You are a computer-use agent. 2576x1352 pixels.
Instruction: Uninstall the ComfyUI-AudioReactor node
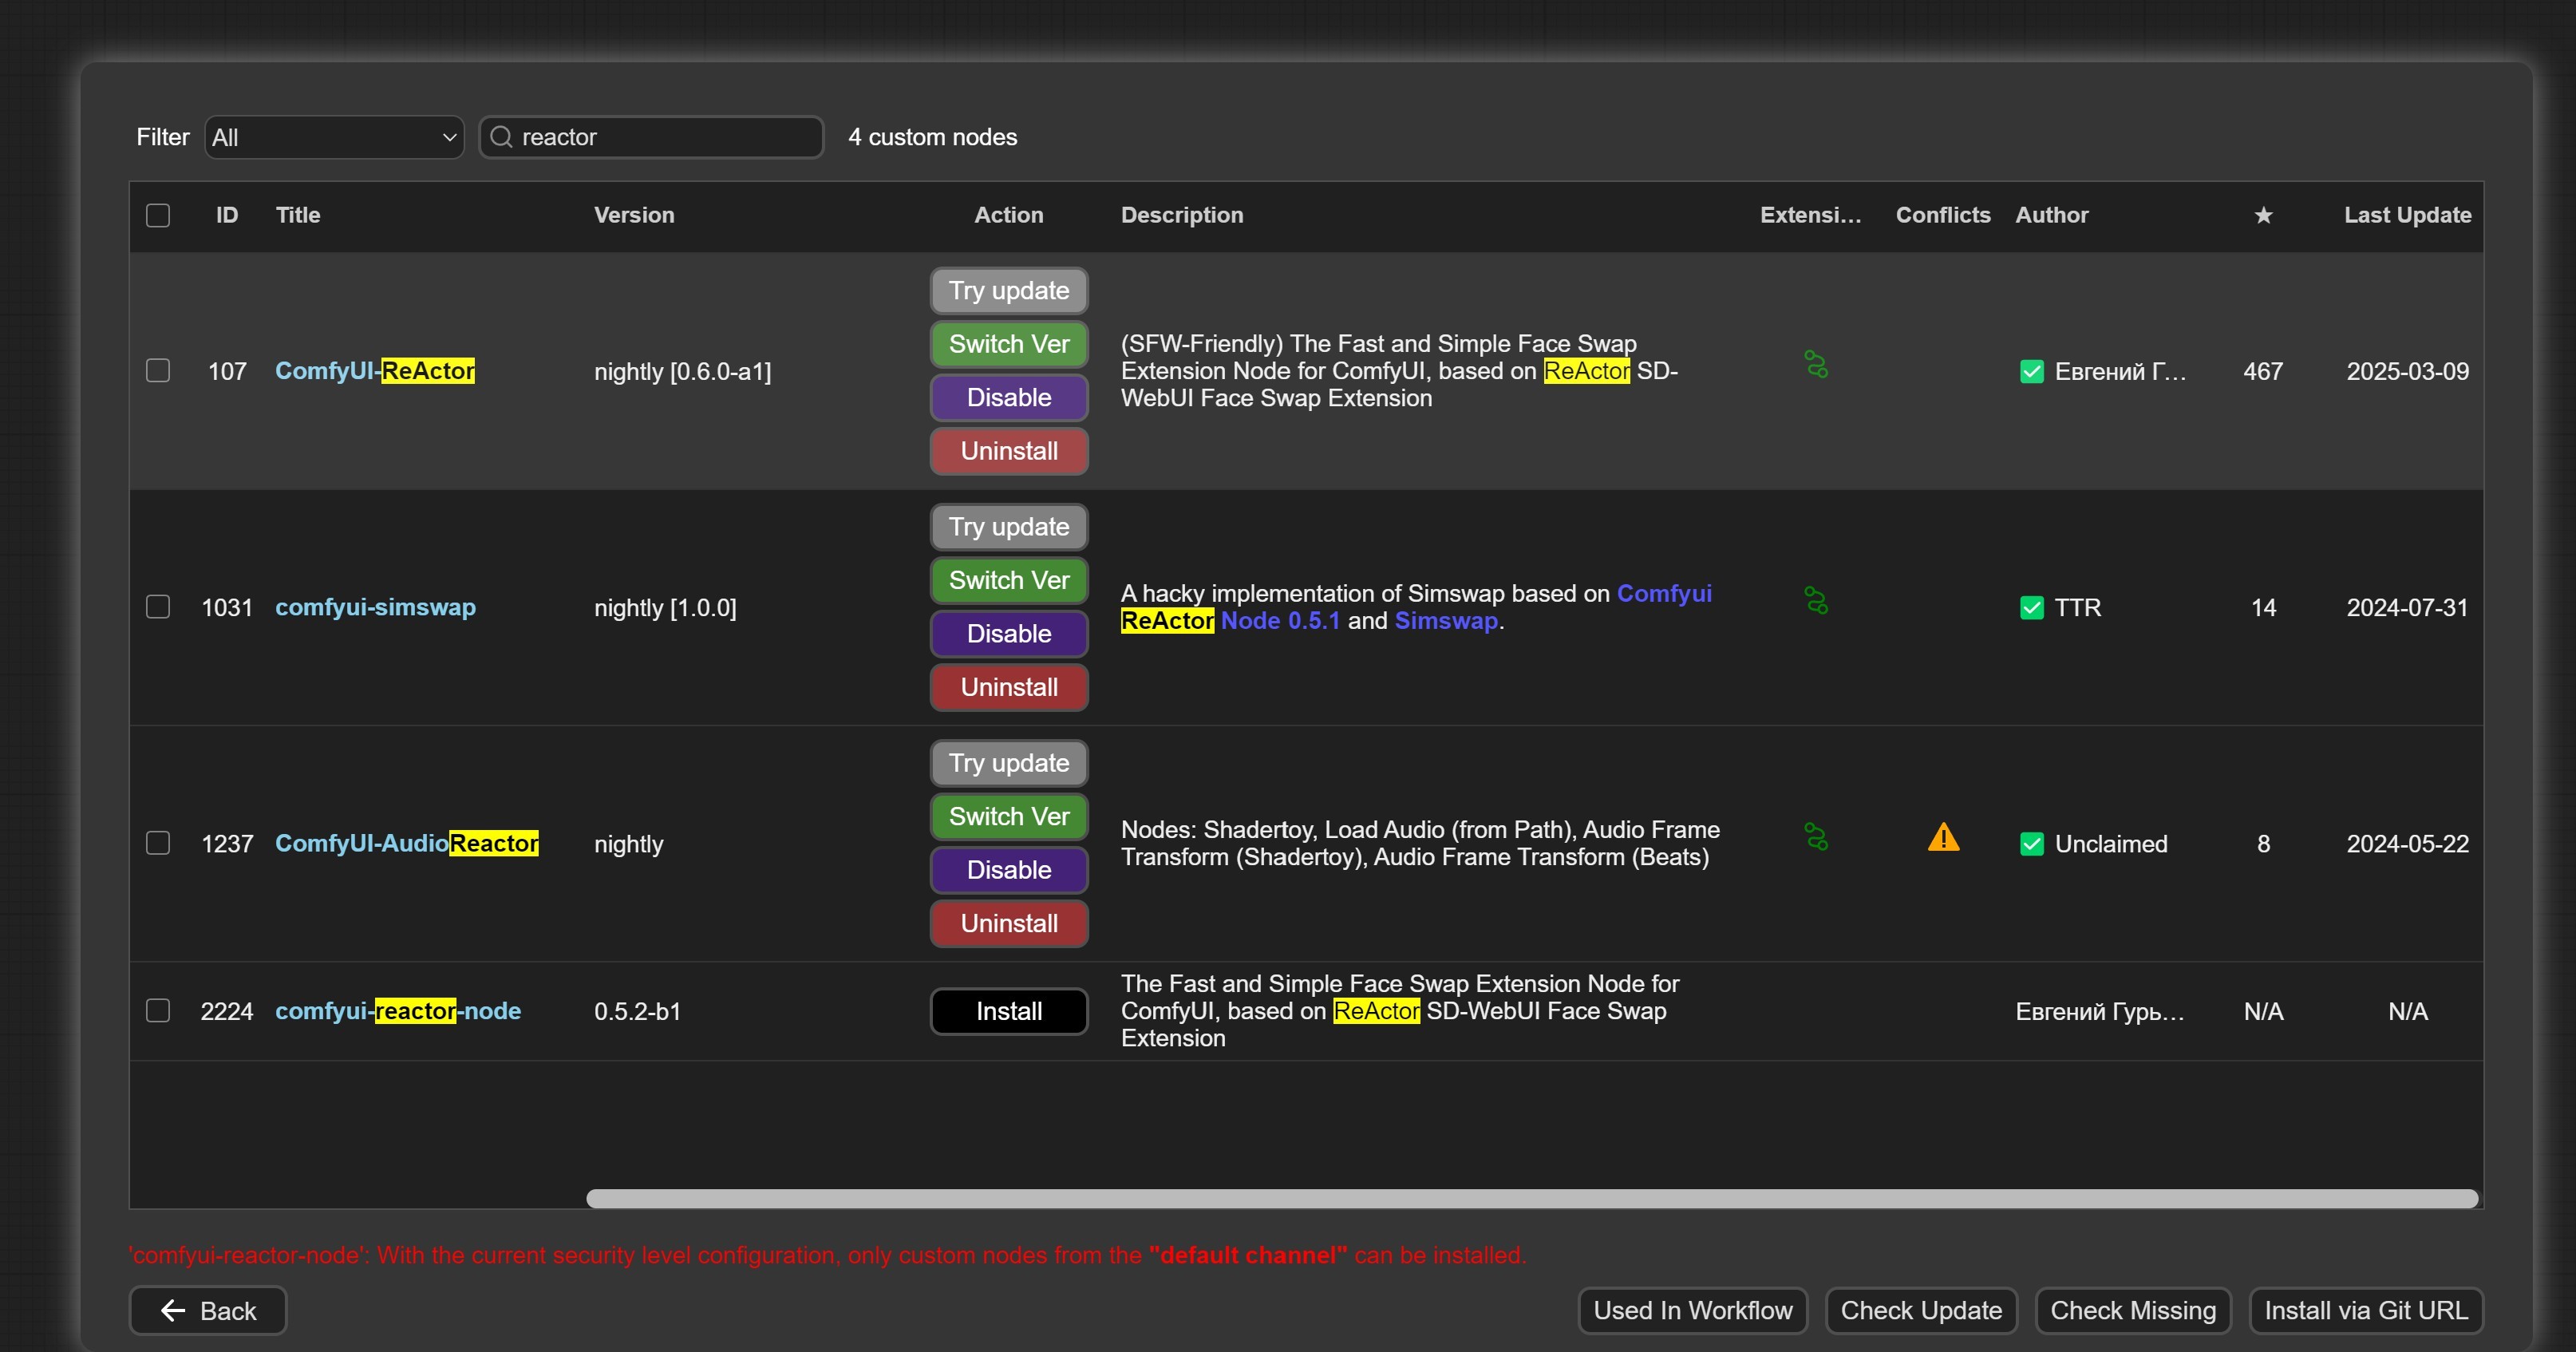point(1009,923)
